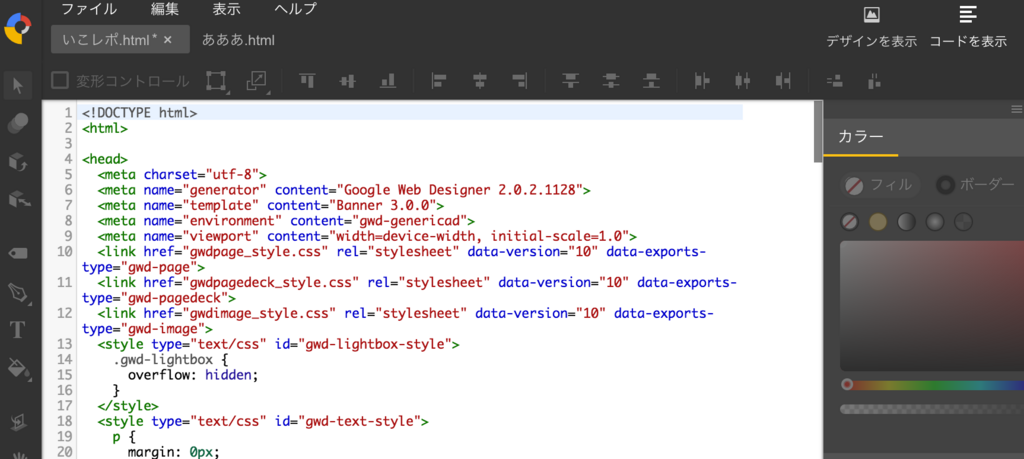Open the ヘルプ menu
Image resolution: width=1024 pixels, height=459 pixels.
296,8
